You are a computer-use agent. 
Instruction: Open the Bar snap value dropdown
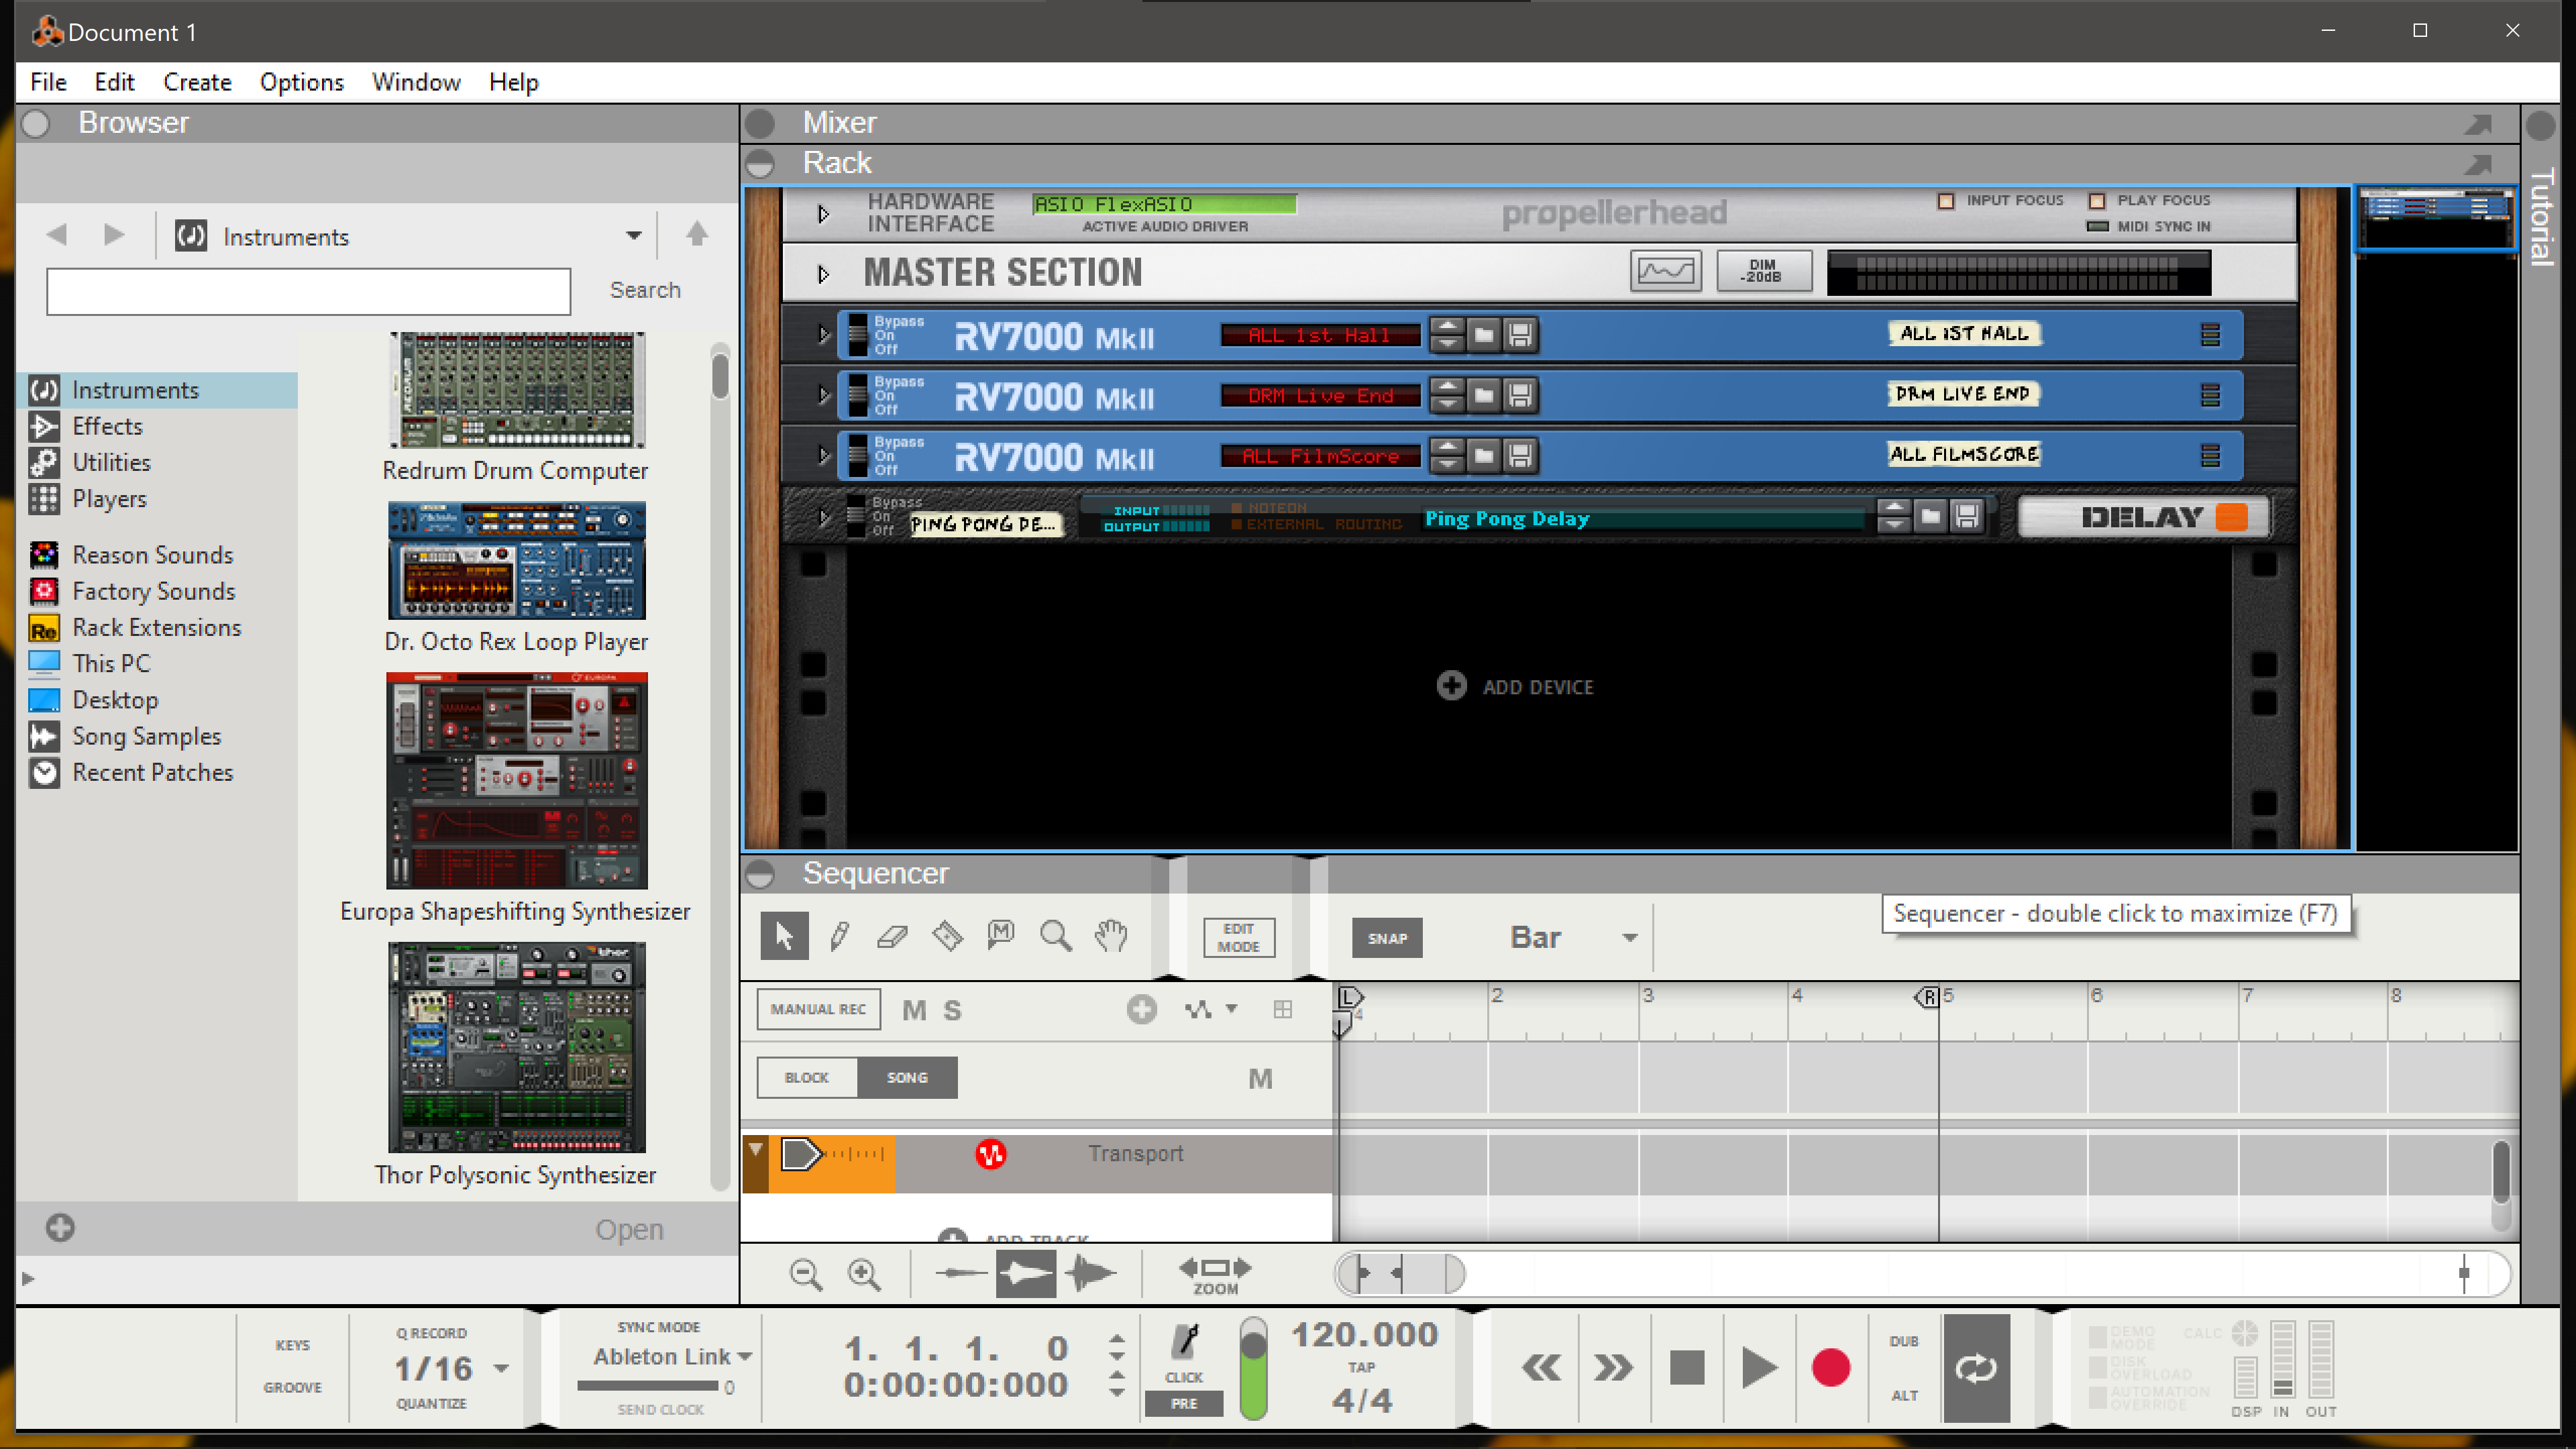pos(1630,938)
